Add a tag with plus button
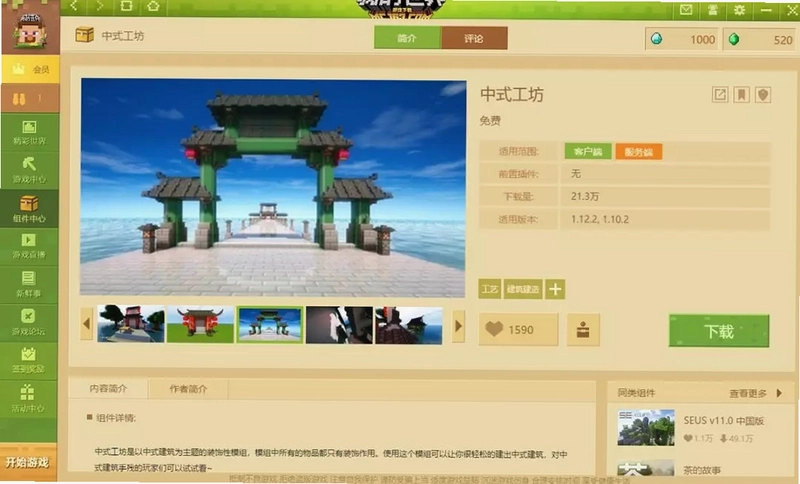 click(555, 289)
